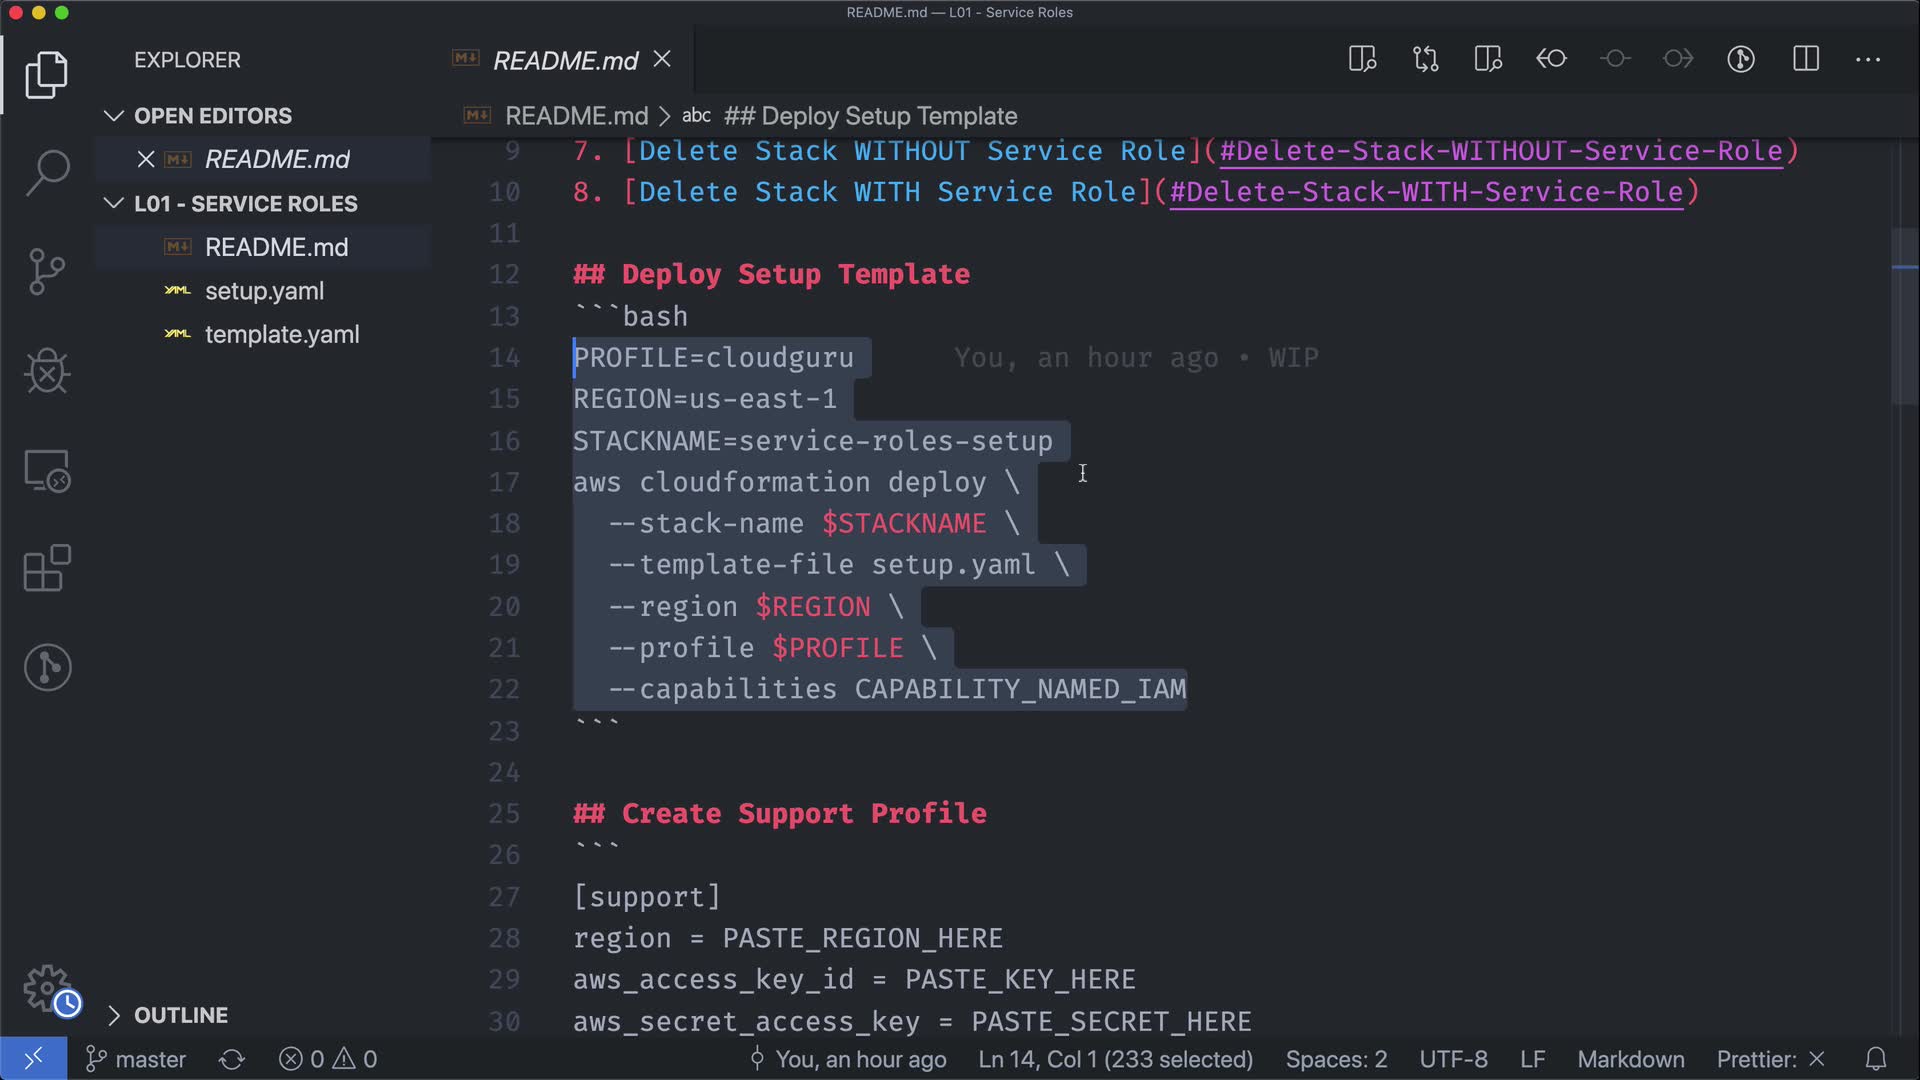Open the Search view in activity bar

[47, 173]
